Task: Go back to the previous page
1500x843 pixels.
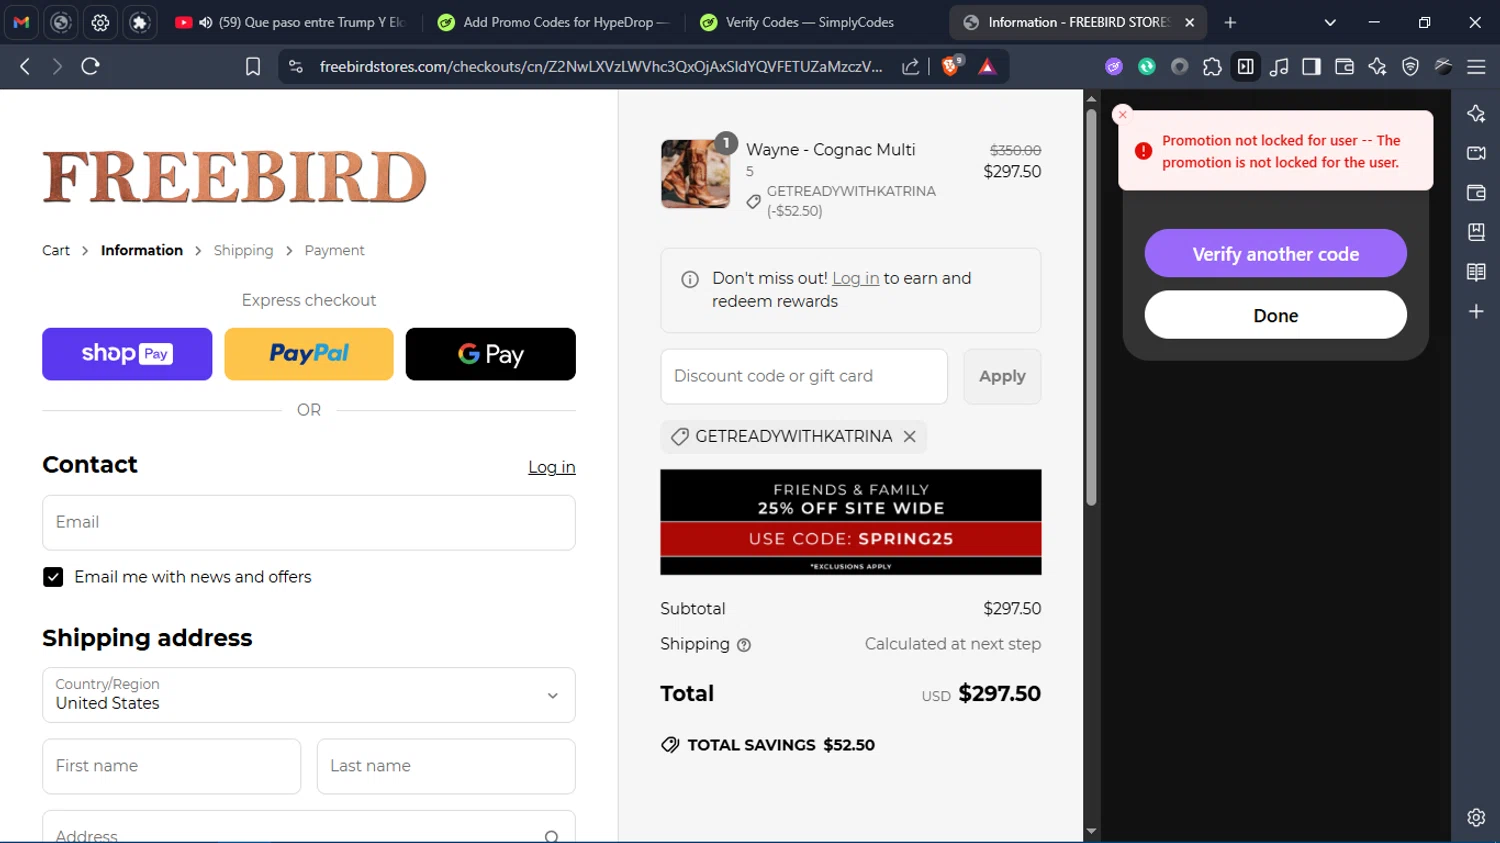Action: click(25, 66)
